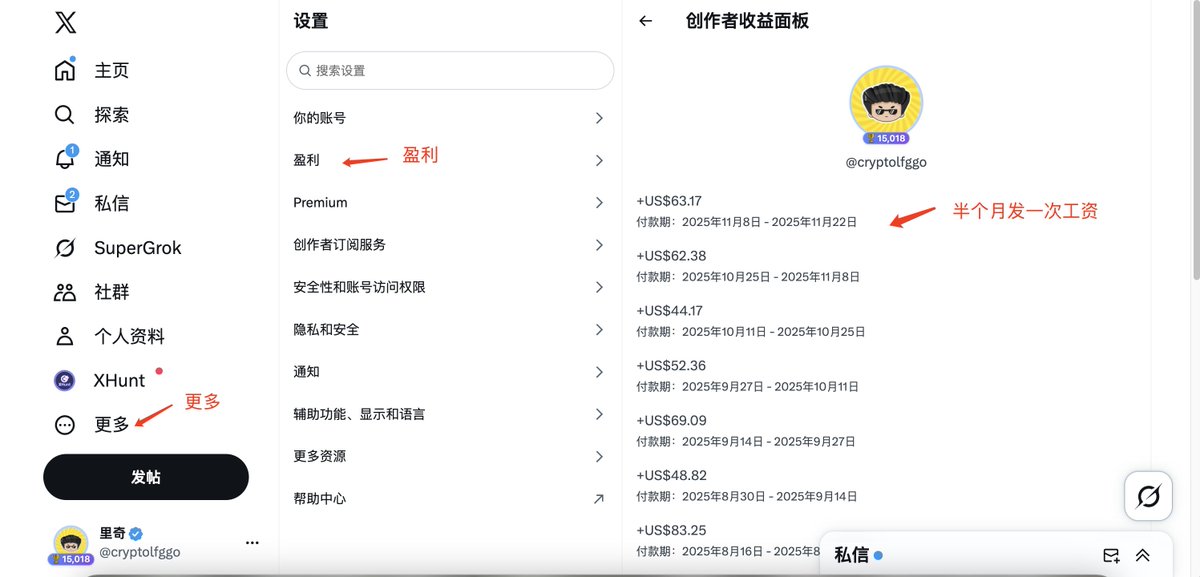Expand the 私信 drawer with double chevron
The height and width of the screenshot is (577, 1200).
1142,555
